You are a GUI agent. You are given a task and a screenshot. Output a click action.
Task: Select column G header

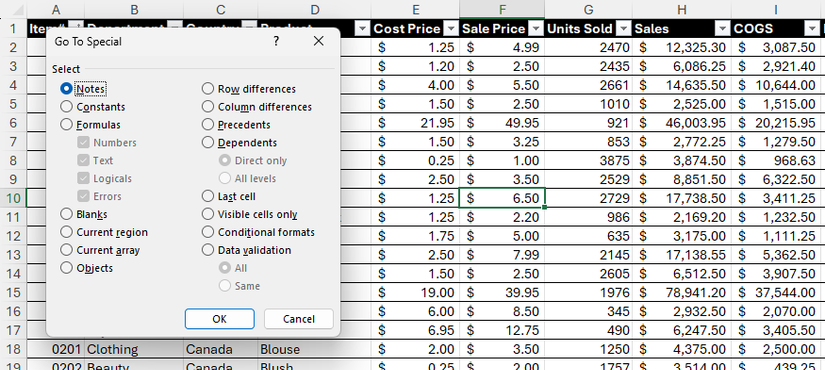(x=588, y=9)
